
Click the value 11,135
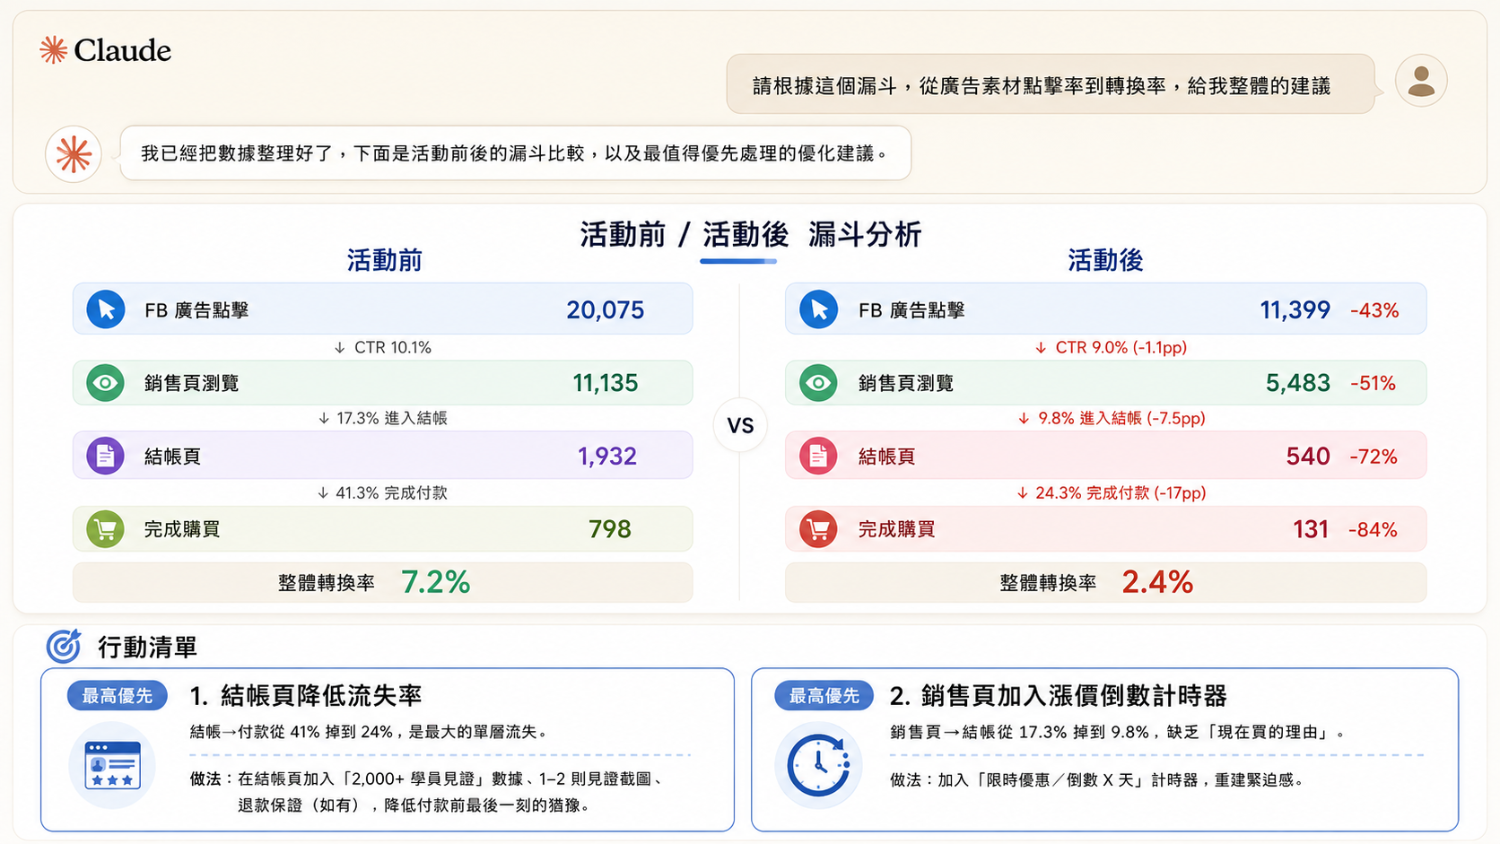coord(605,383)
